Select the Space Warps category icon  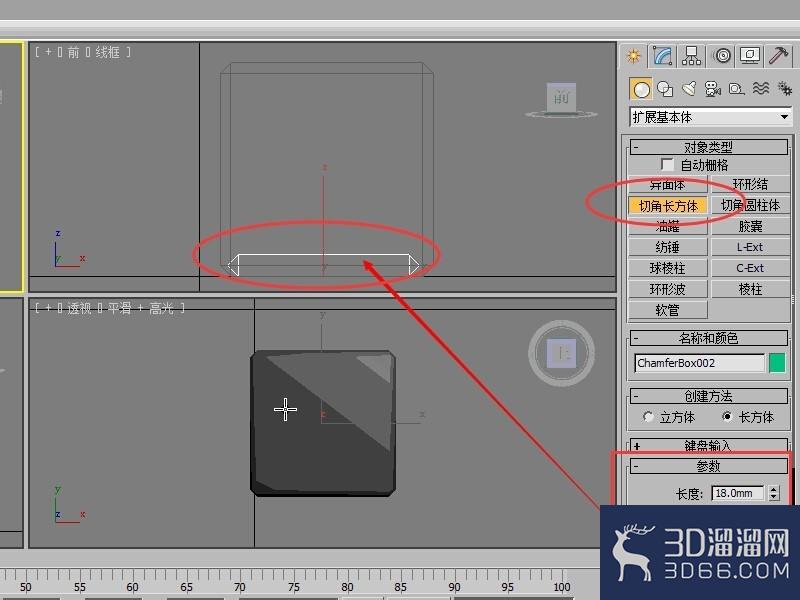coord(761,89)
